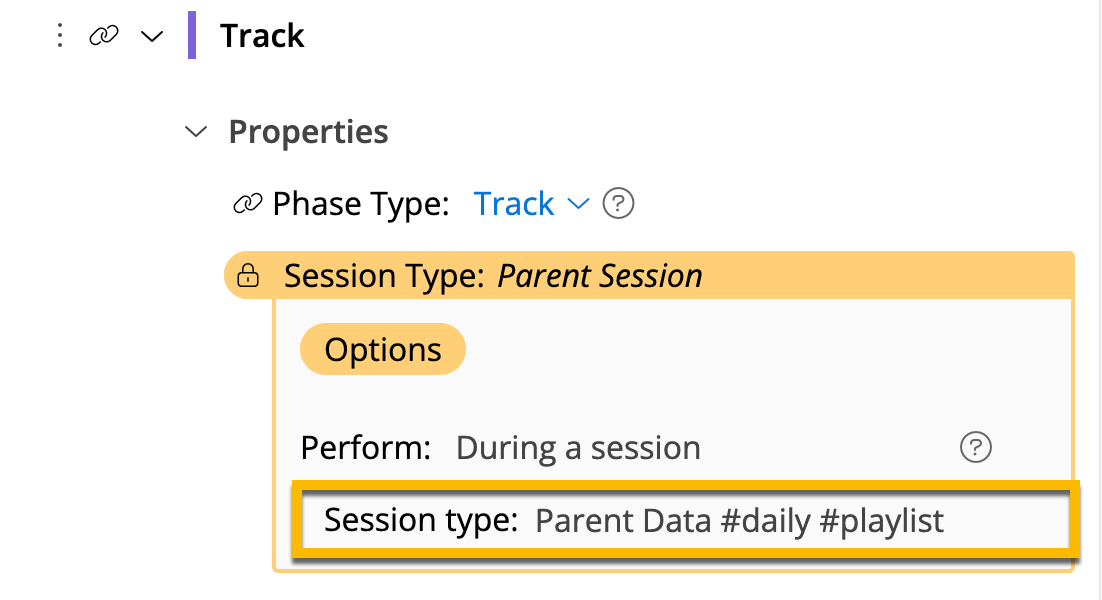Image resolution: width=1102 pixels, height=600 pixels.
Task: Click the During a session value
Action: pos(577,448)
